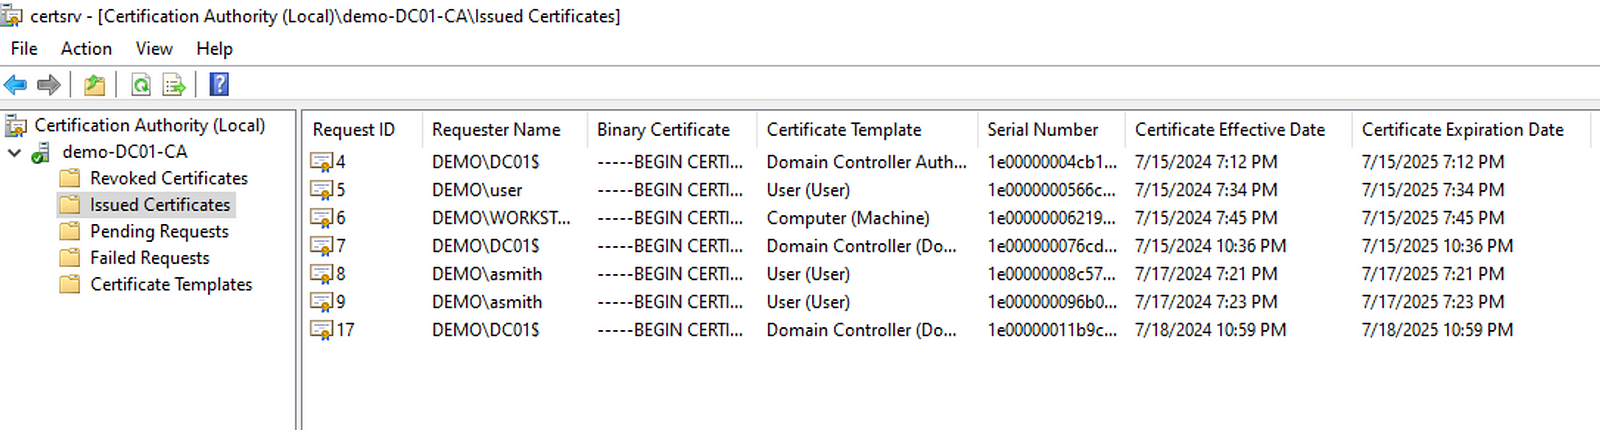
Task: Open the Action menu
Action: [86, 48]
